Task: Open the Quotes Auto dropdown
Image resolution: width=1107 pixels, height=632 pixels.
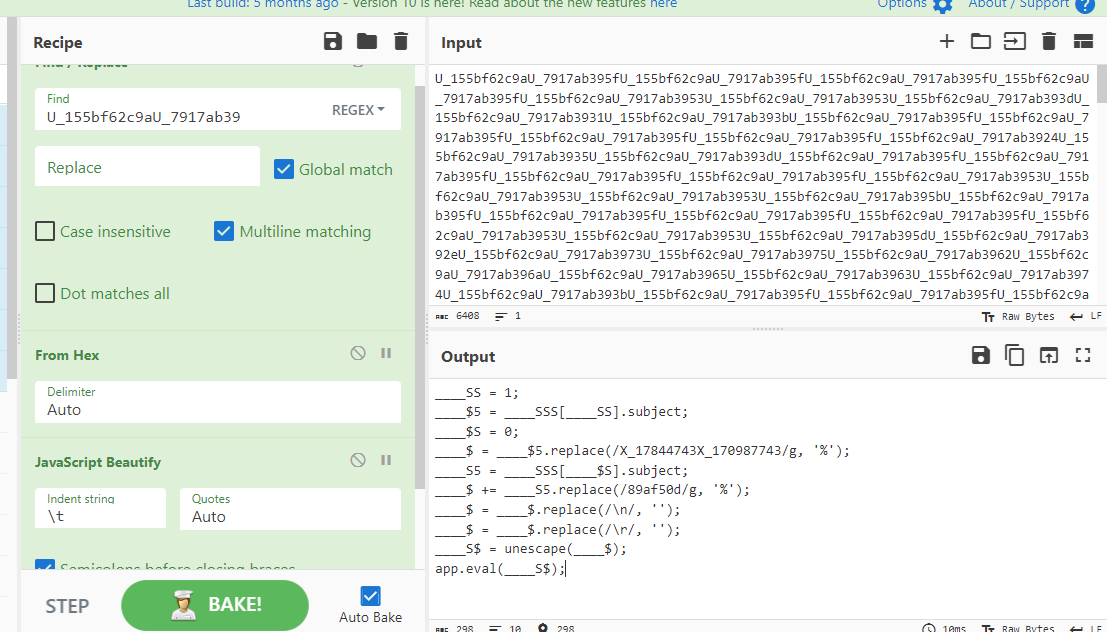Action: tap(290, 509)
